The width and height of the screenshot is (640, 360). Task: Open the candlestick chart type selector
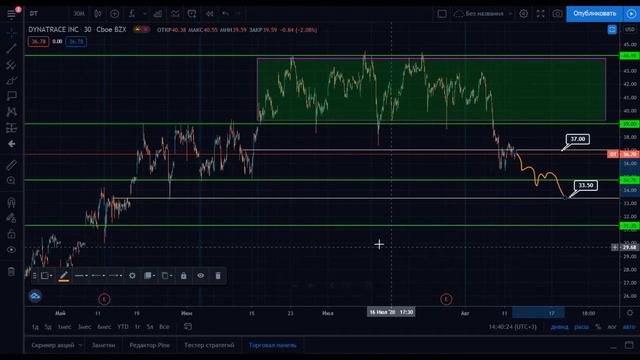[x=98, y=13]
